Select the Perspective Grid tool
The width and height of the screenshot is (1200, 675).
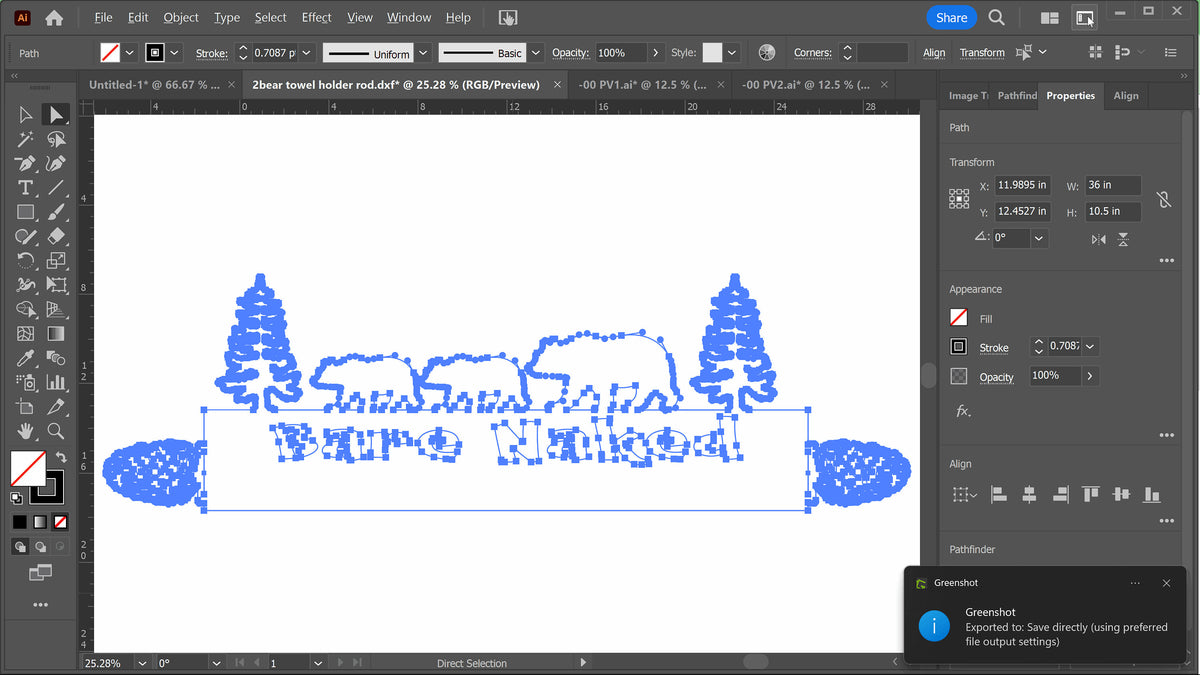tap(56, 309)
